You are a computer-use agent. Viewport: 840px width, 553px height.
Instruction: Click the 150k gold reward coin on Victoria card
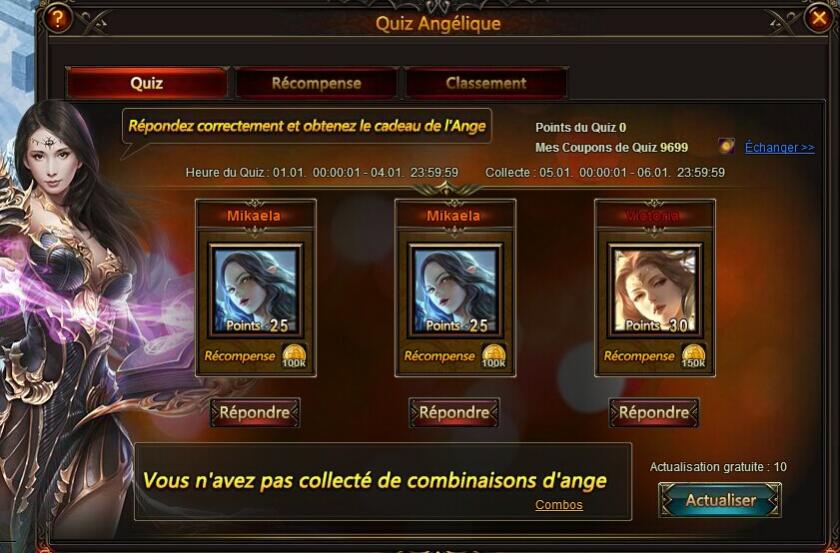coord(693,356)
